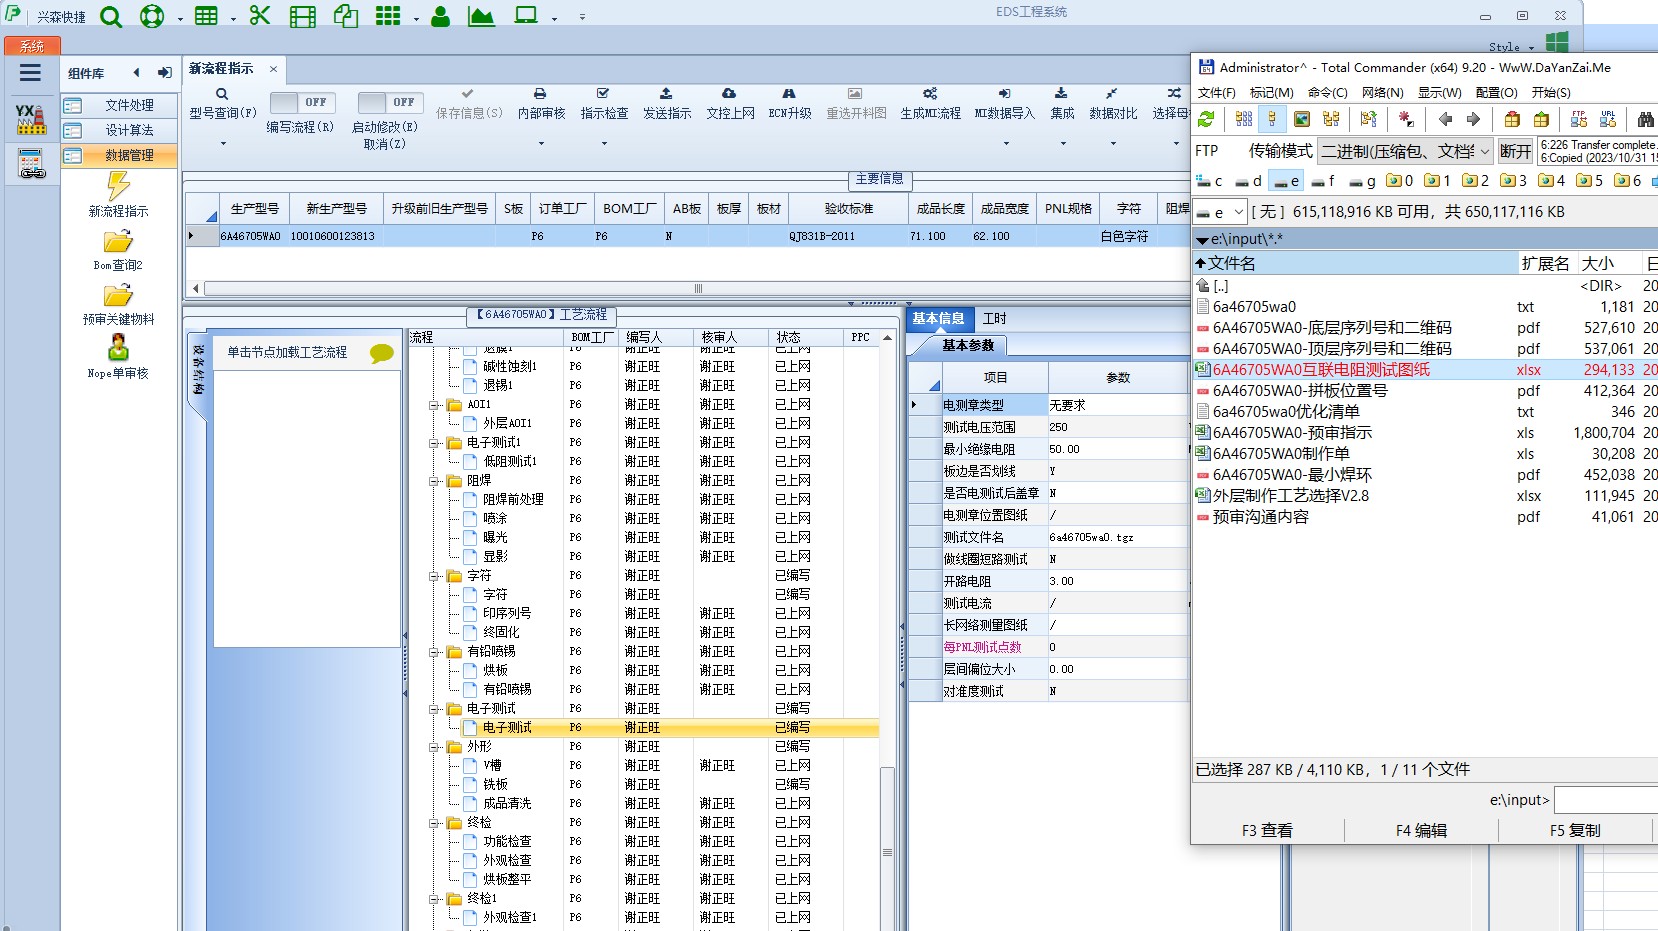Collapse the 电子测试1 tree node

(x=435, y=443)
